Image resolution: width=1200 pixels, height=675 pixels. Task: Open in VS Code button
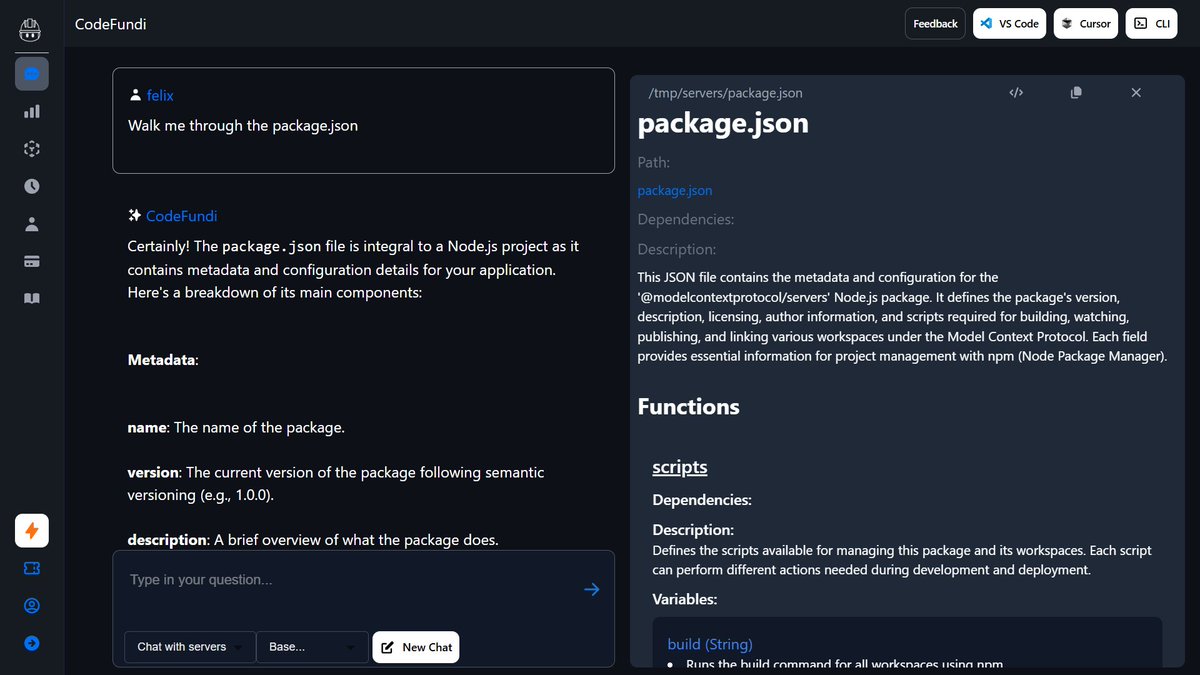(x=1009, y=23)
